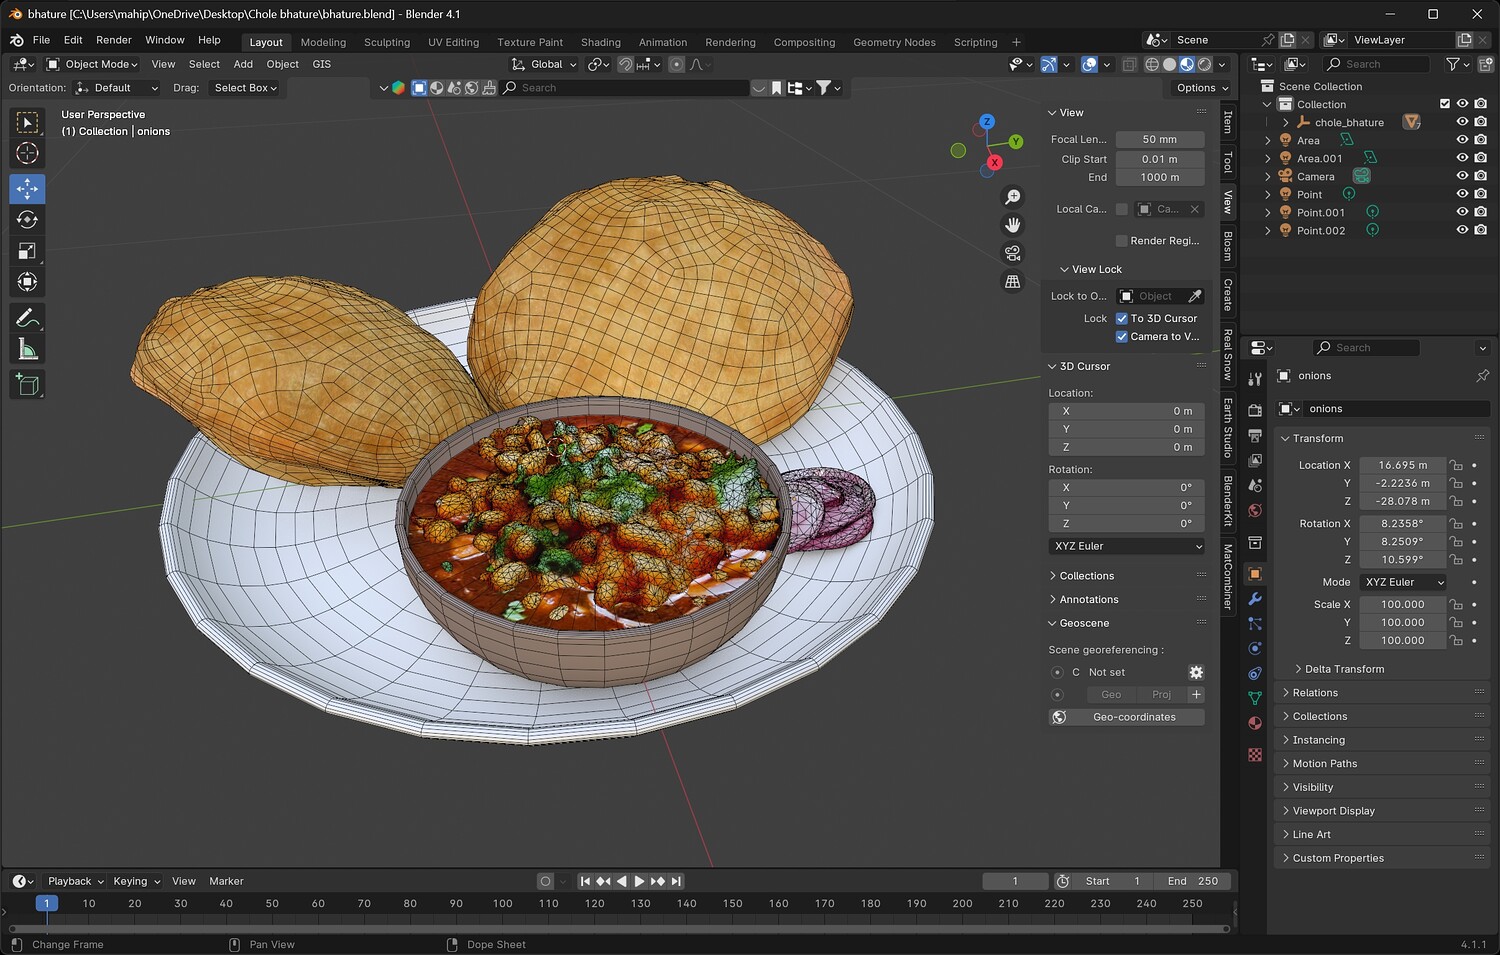Jump to the end frame

pyautogui.click(x=676, y=881)
